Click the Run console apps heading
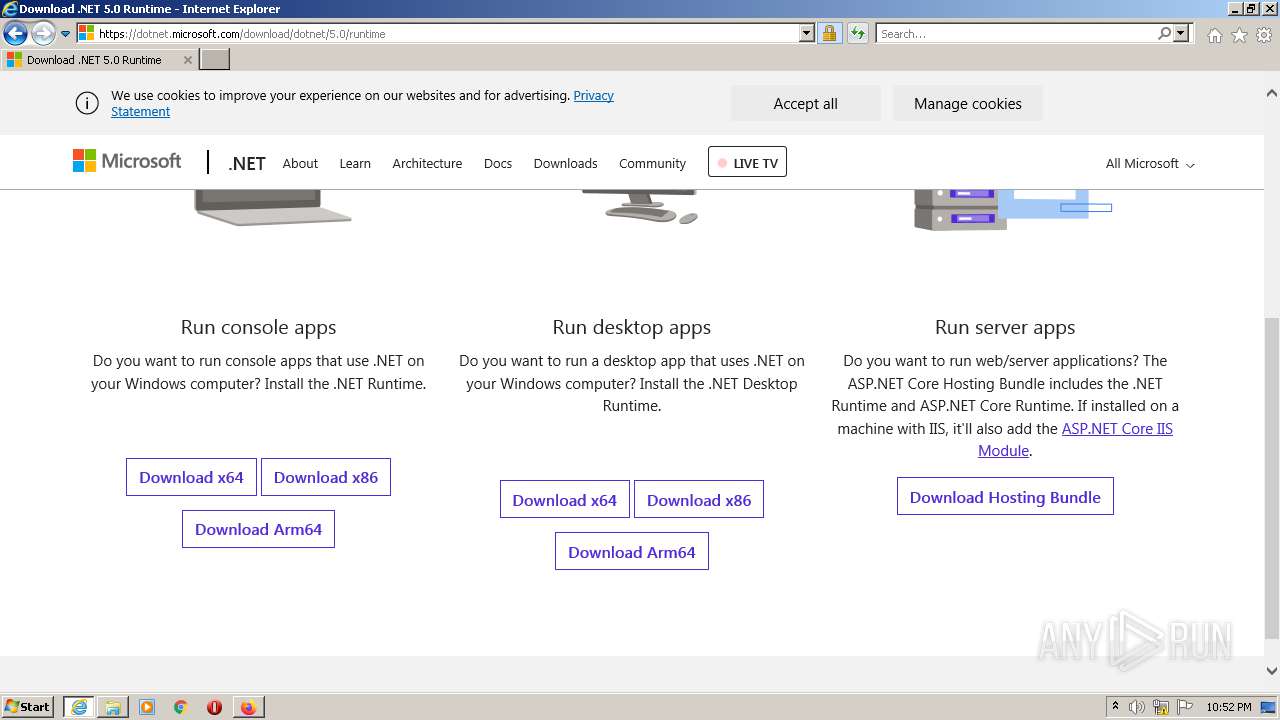This screenshot has width=1280, height=720. click(258, 327)
